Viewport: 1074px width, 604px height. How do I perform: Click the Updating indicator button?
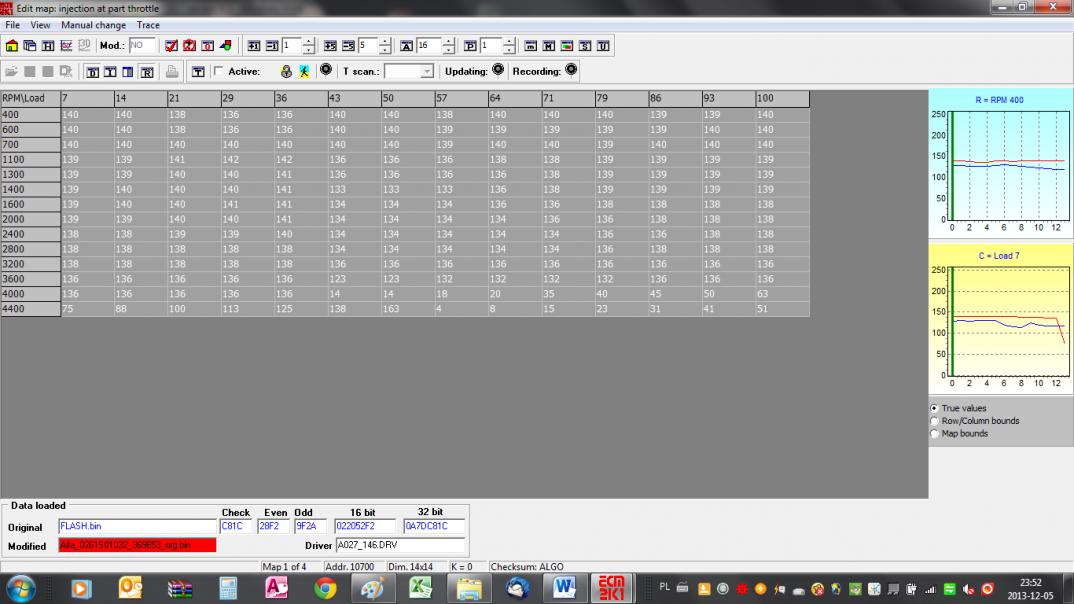(498, 70)
